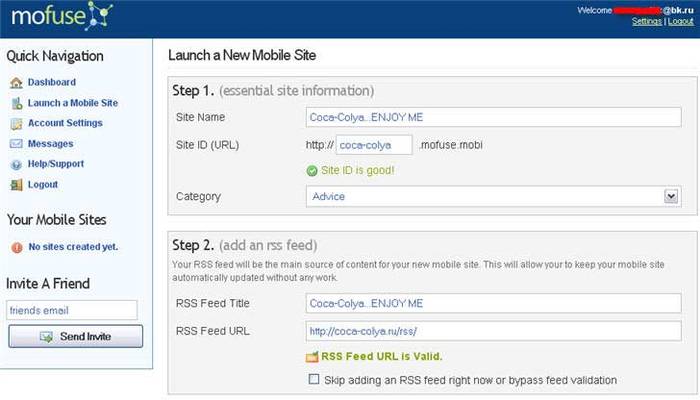Click the green checkmark Site ID icon
Image resolution: width=700 pixels, height=400 pixels.
(x=312, y=171)
